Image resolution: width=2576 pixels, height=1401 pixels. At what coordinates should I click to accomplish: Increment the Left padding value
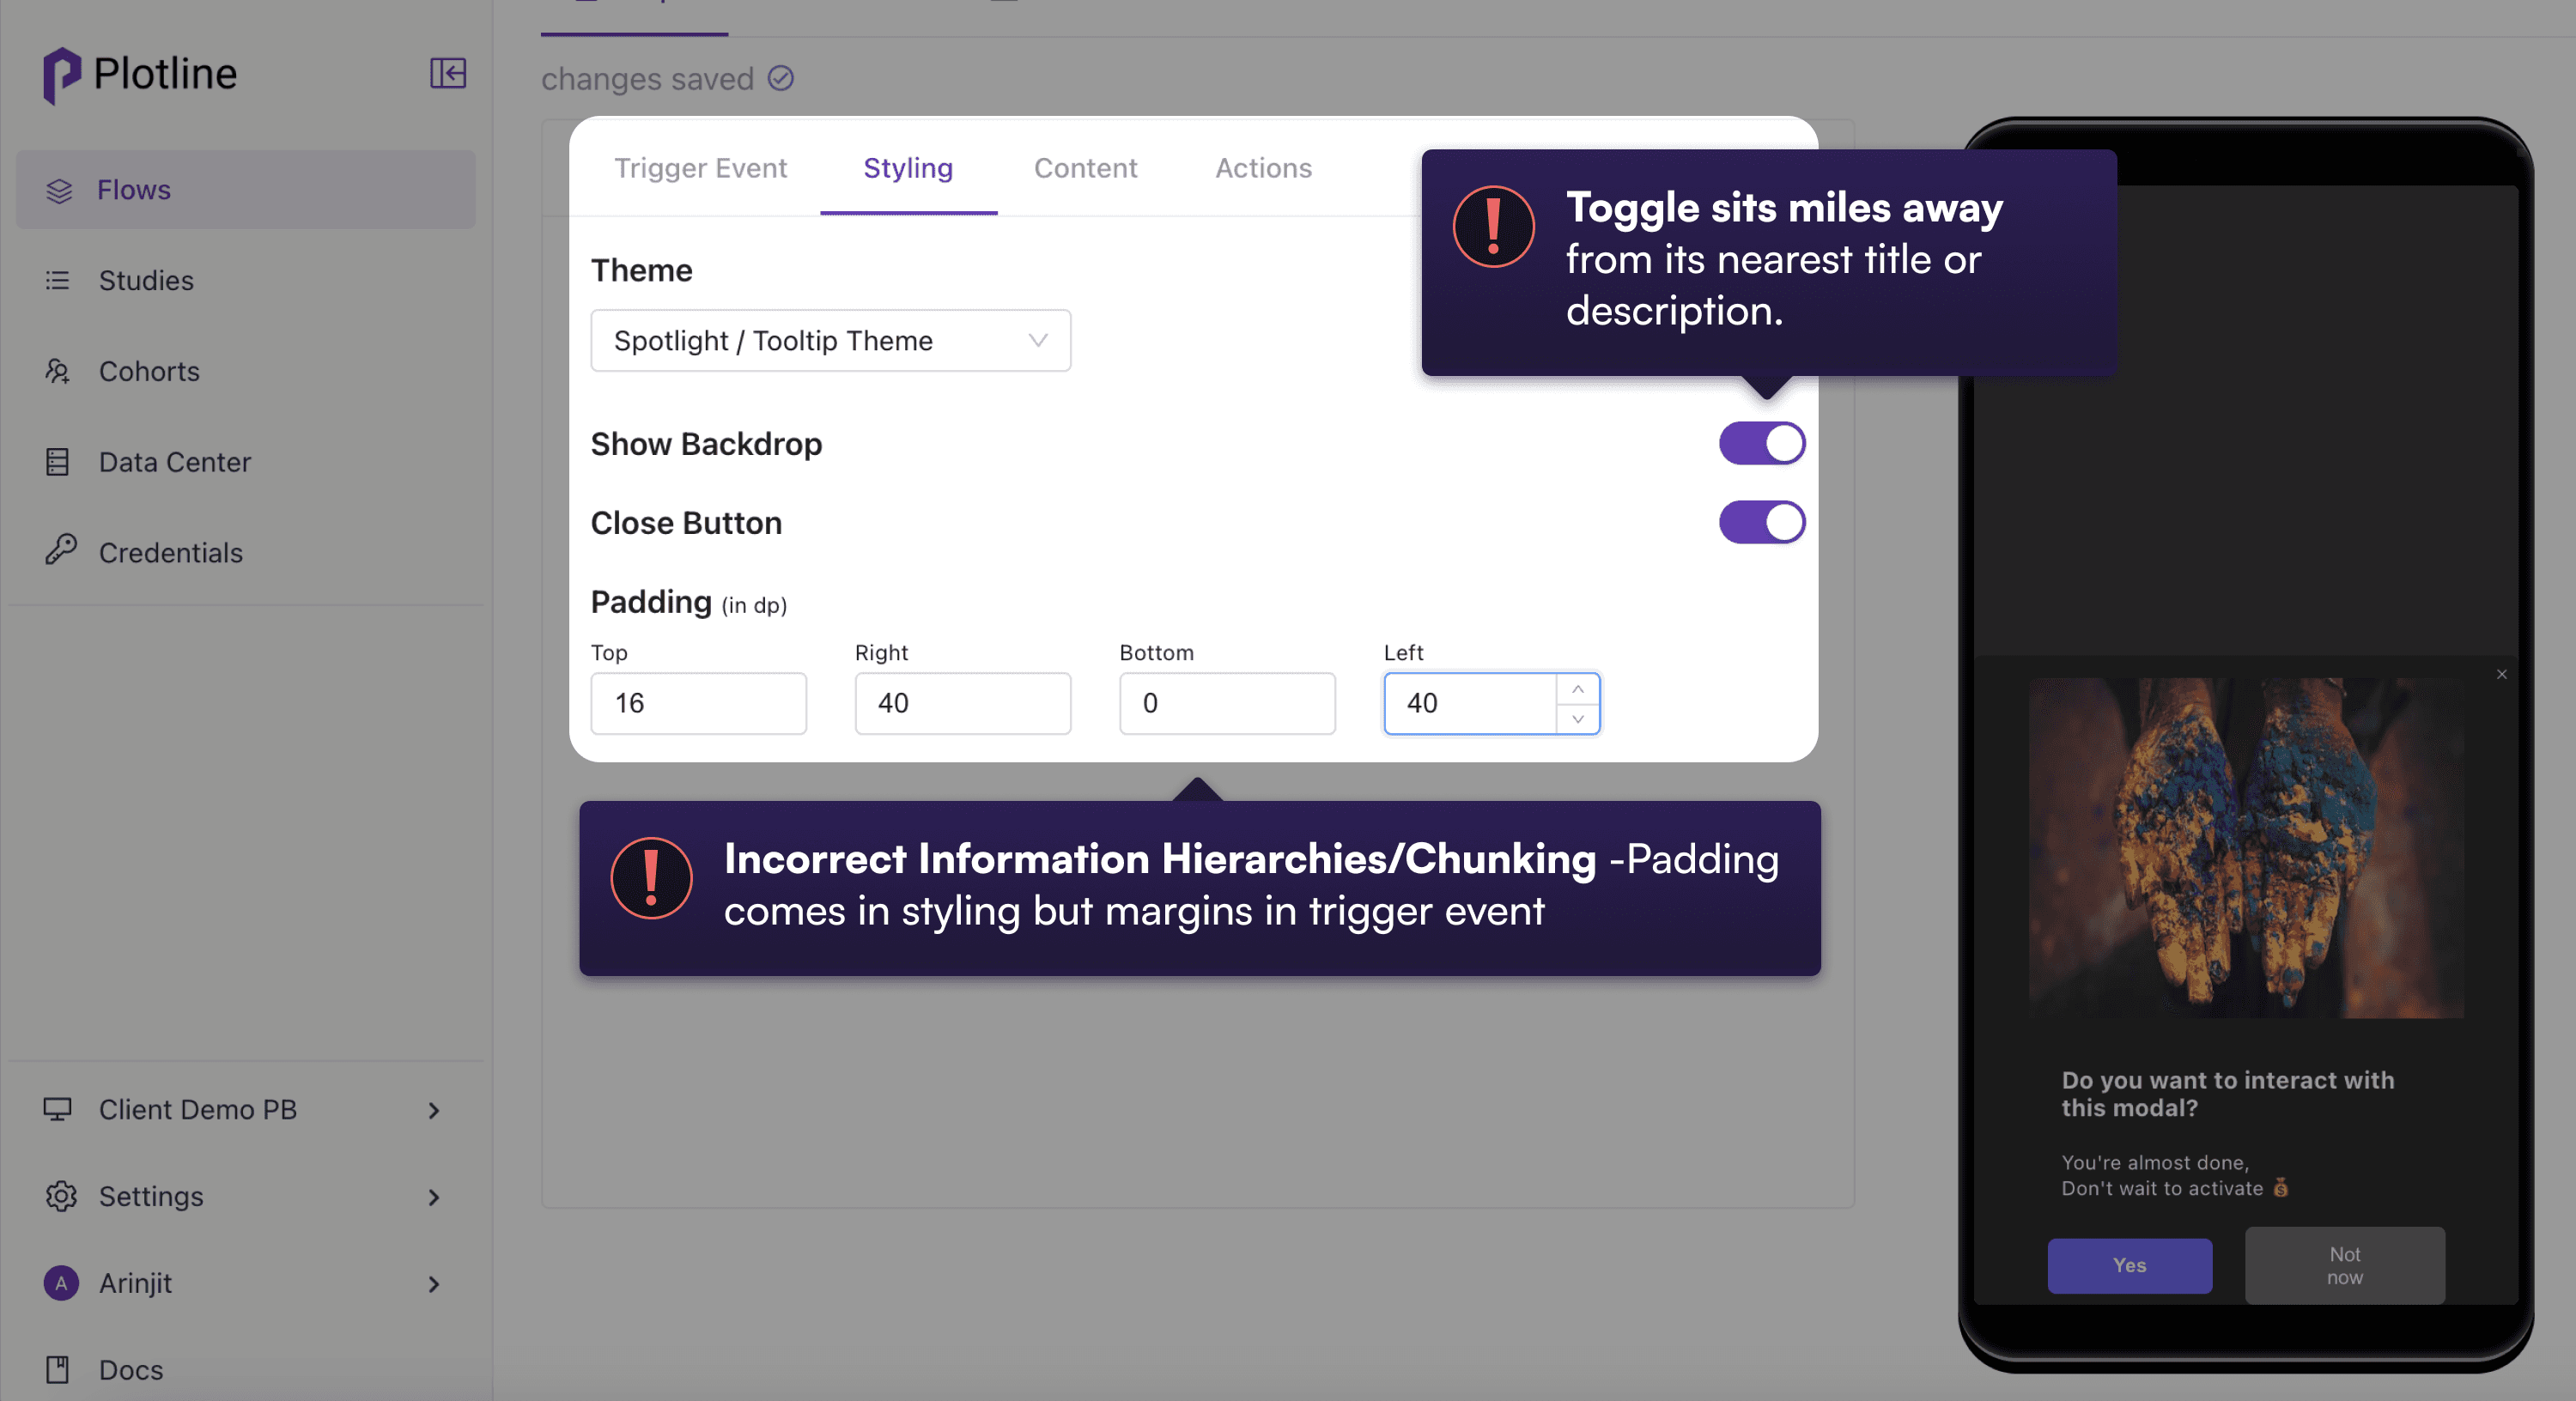coord(1577,689)
